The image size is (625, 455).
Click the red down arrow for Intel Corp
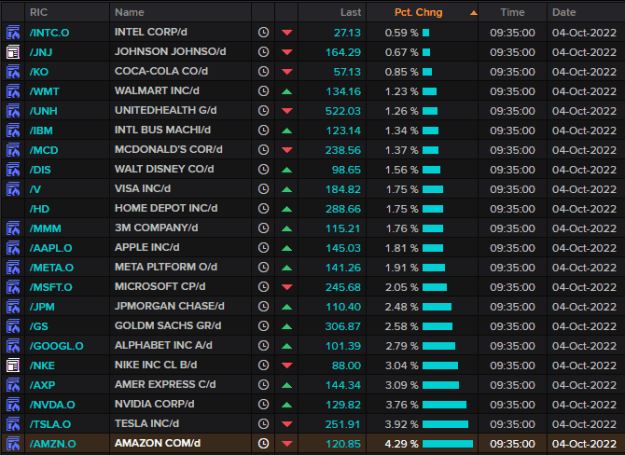(x=287, y=33)
